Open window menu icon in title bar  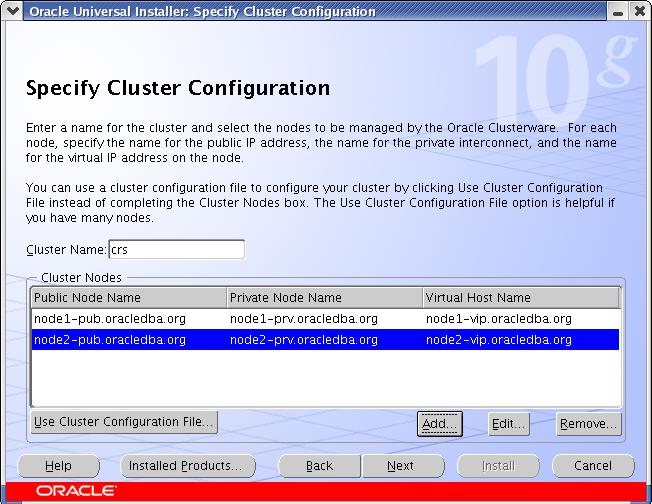(12, 10)
